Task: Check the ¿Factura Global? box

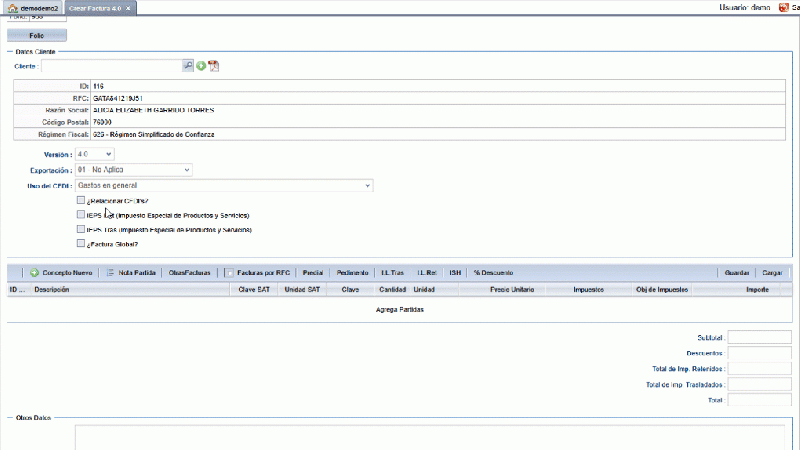Action: [81, 243]
